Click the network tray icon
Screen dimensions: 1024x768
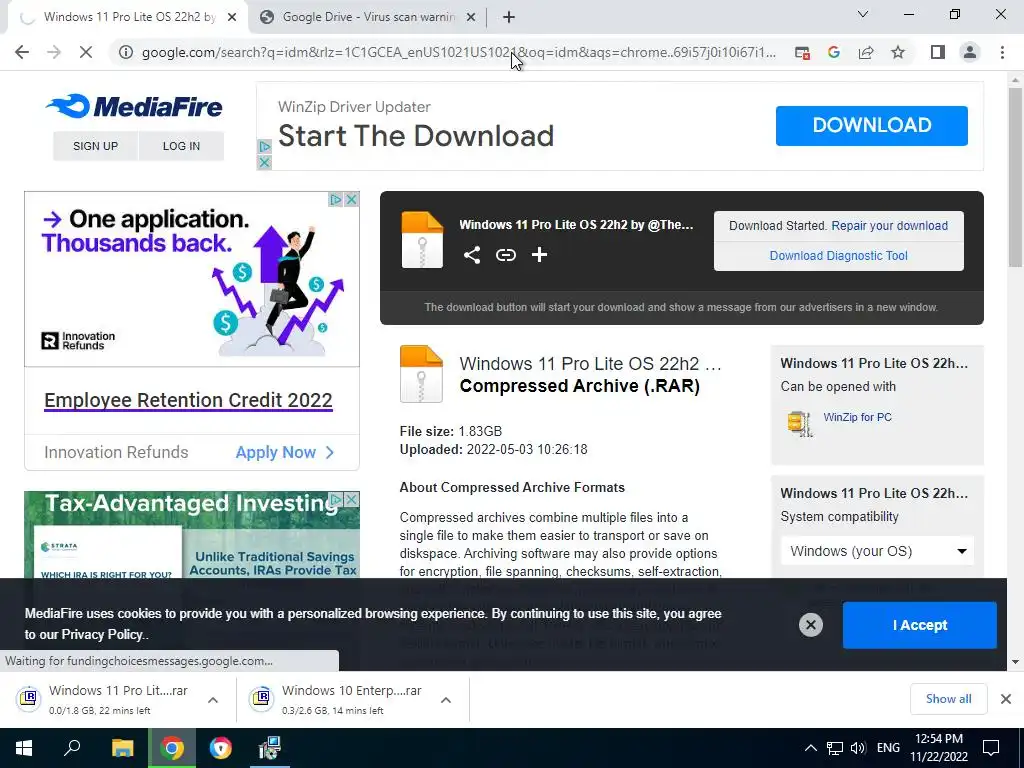(835, 748)
